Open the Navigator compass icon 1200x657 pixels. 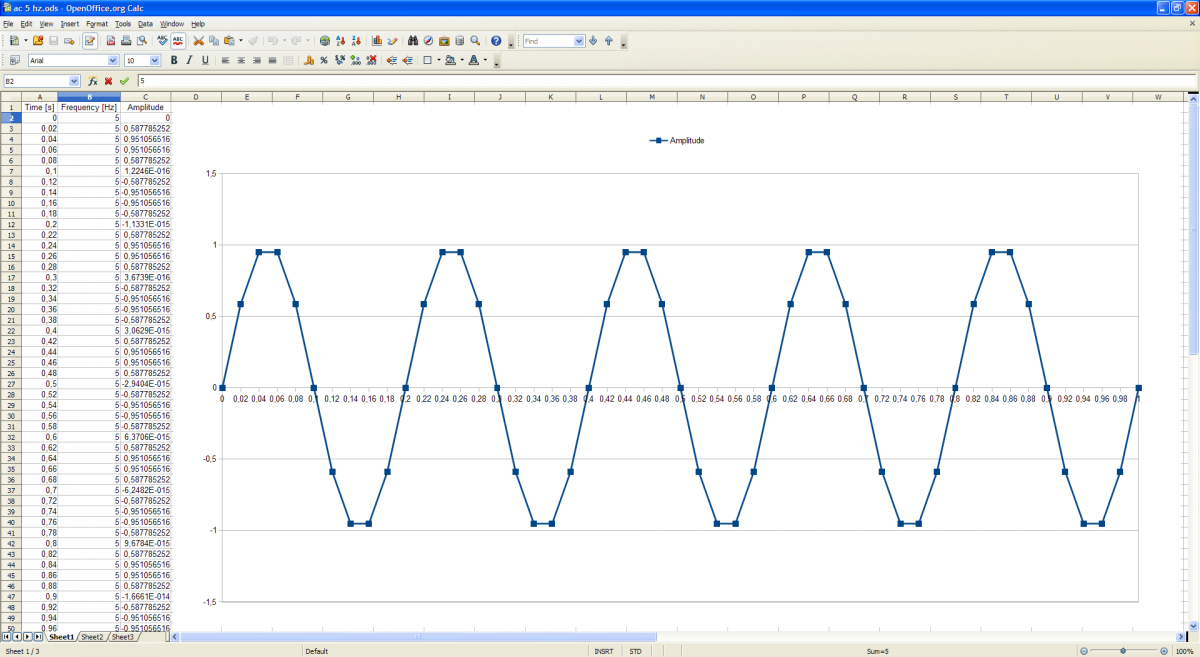[428, 41]
